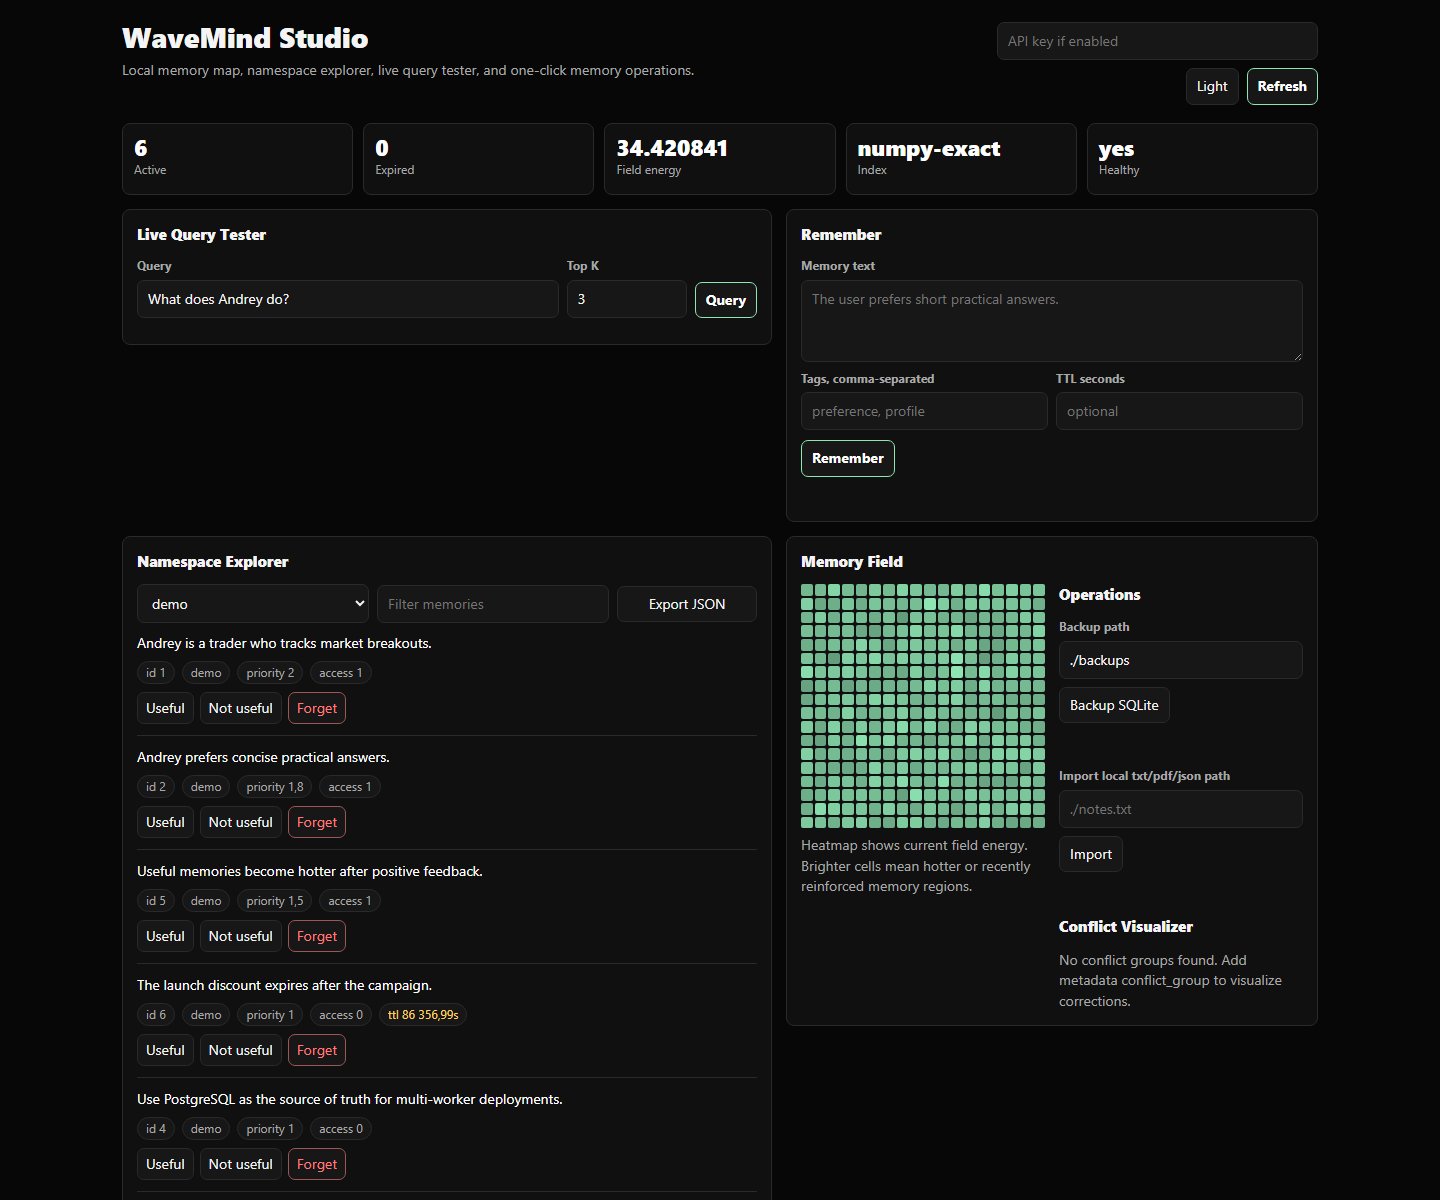Open the demo namespace dropdown
The height and width of the screenshot is (1200, 1440).
[x=253, y=604]
